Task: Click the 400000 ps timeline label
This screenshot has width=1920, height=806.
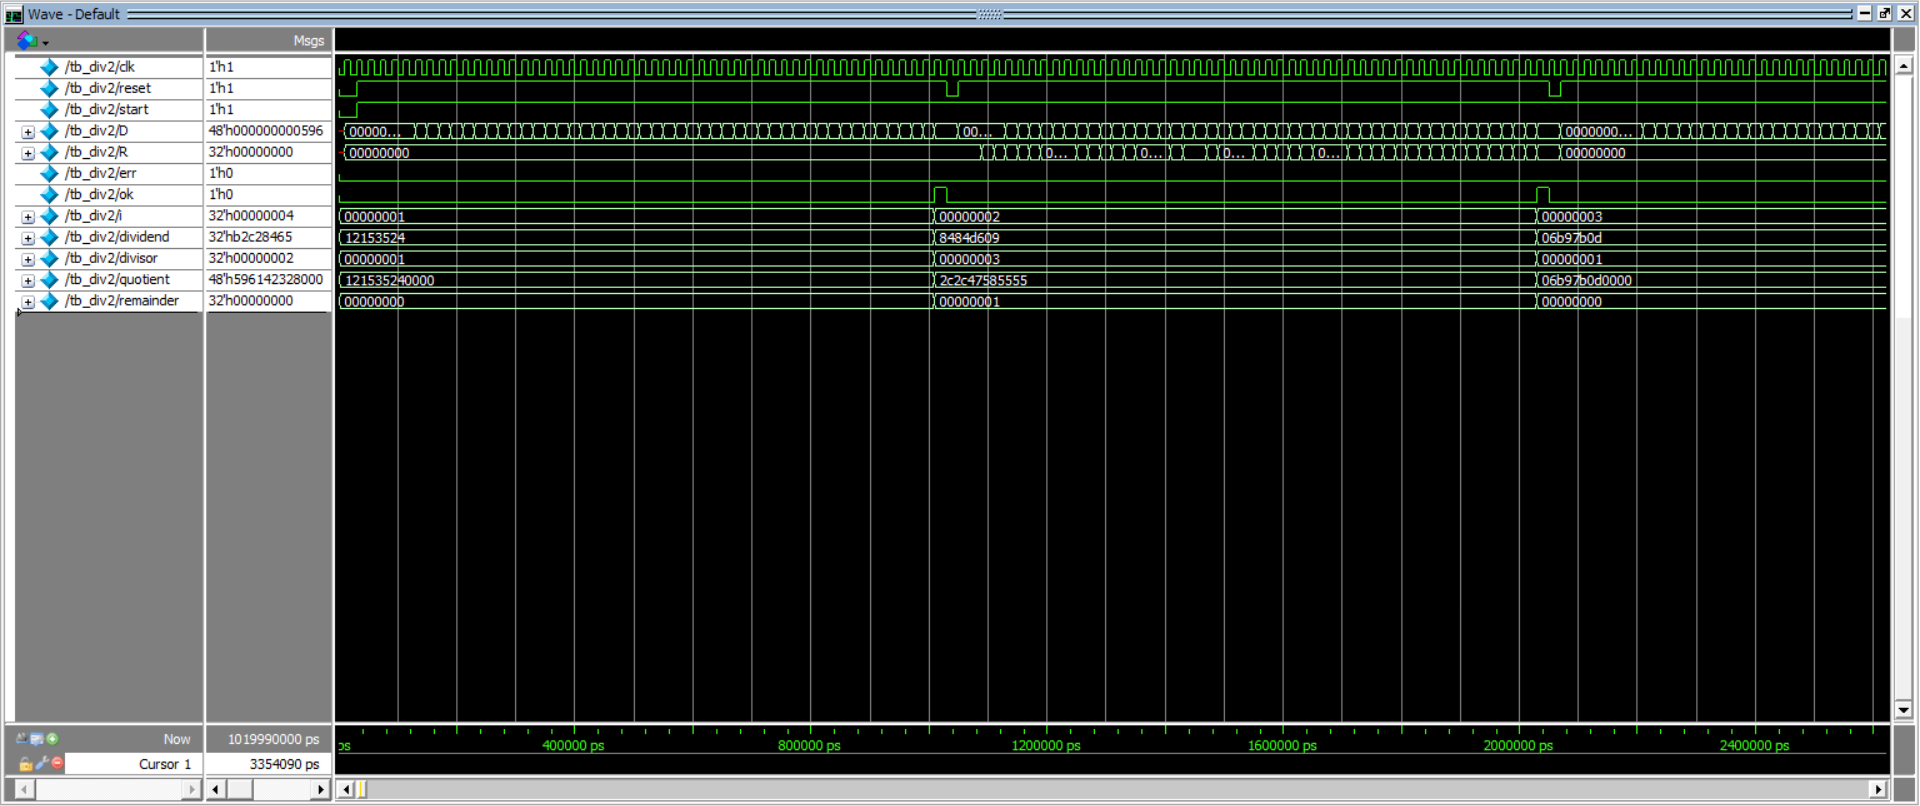Action: (573, 746)
